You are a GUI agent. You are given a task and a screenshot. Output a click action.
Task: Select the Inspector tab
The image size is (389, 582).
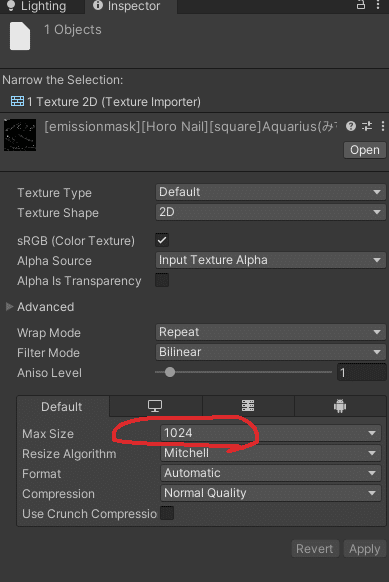(131, 6)
